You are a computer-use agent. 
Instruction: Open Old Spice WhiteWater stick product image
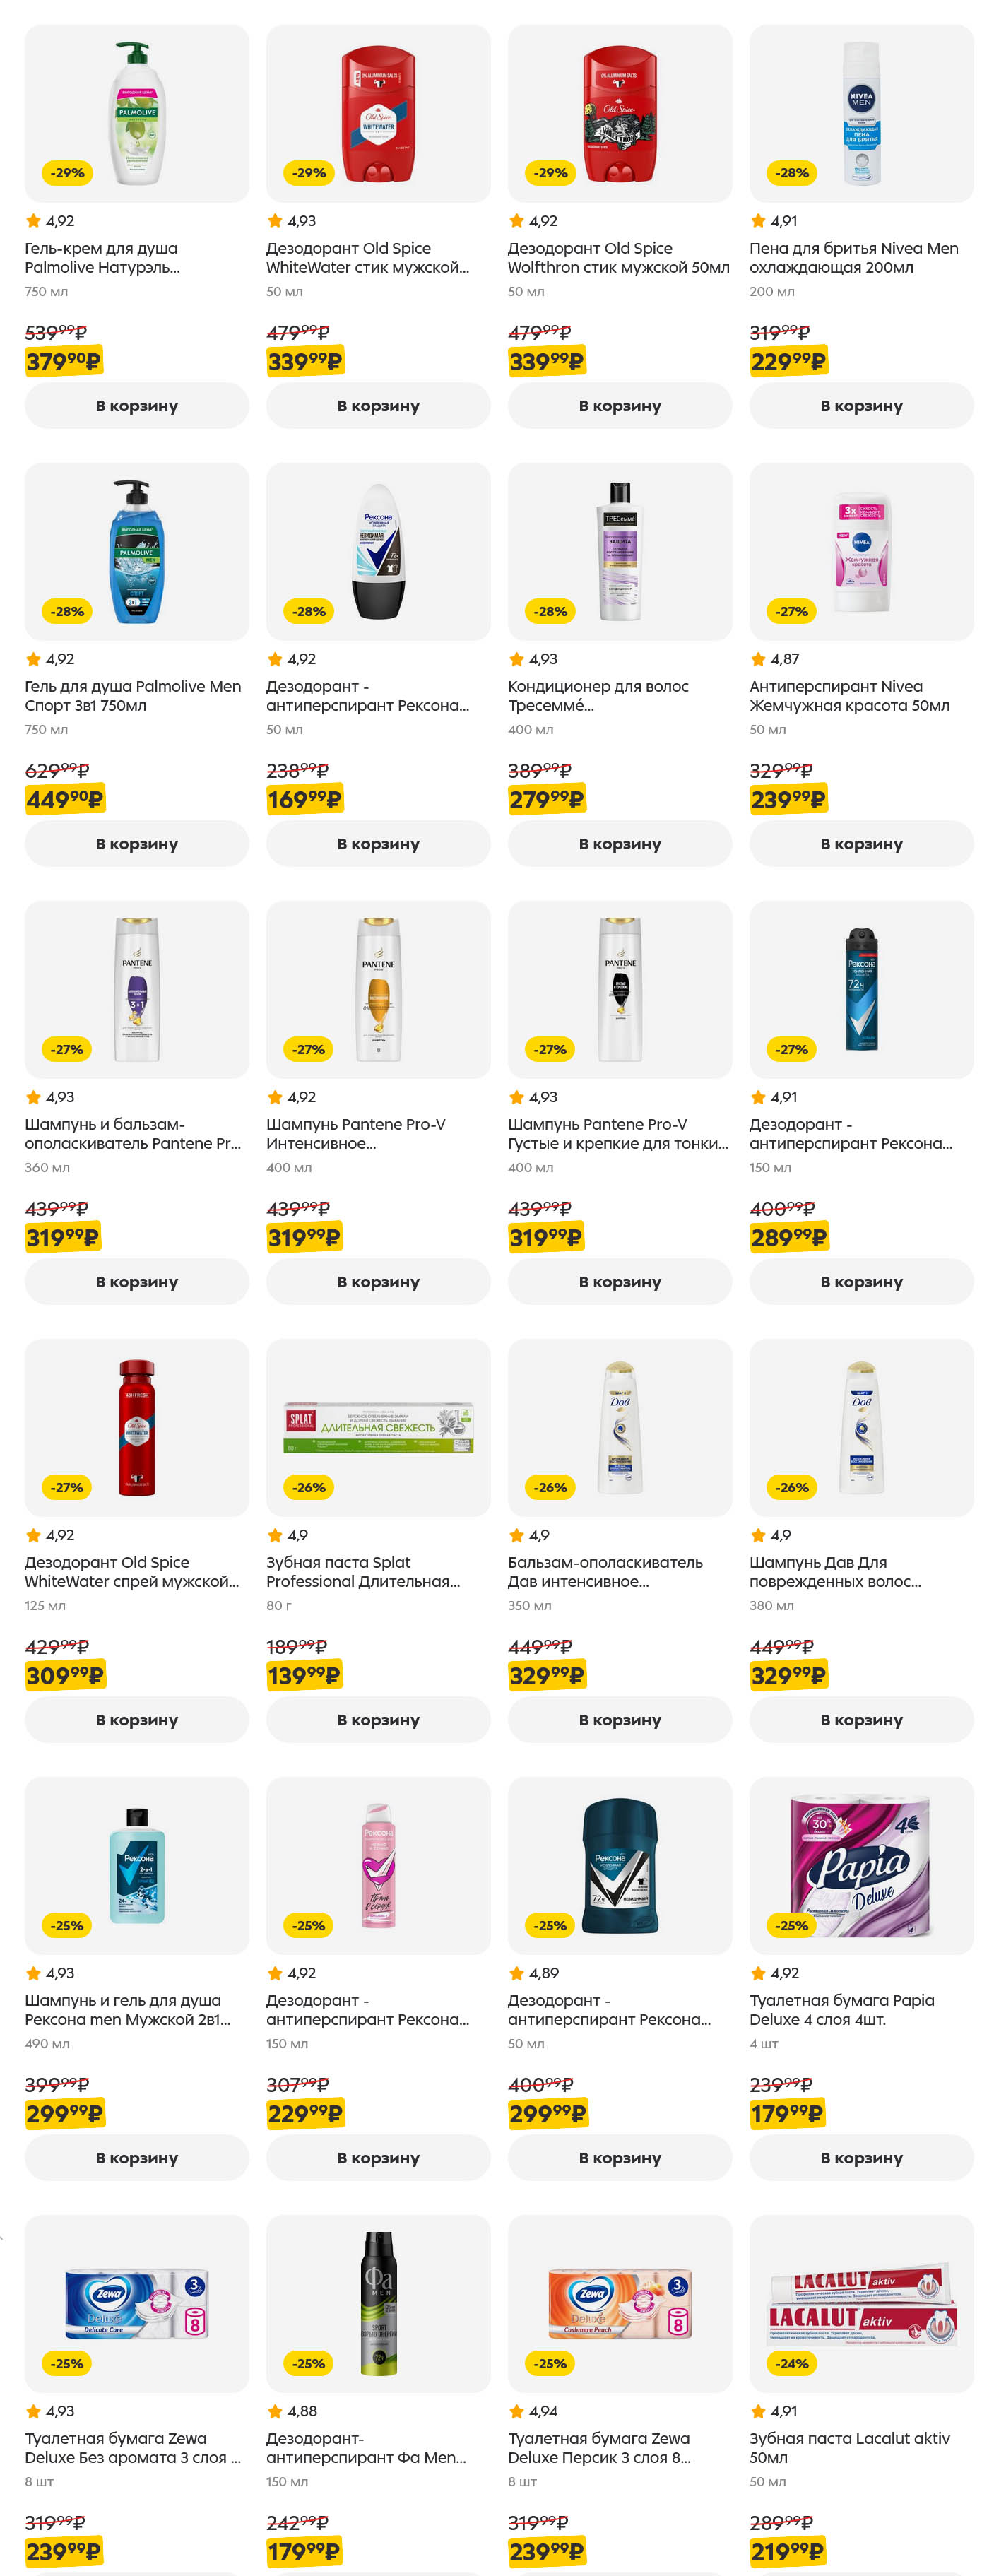[x=378, y=113]
